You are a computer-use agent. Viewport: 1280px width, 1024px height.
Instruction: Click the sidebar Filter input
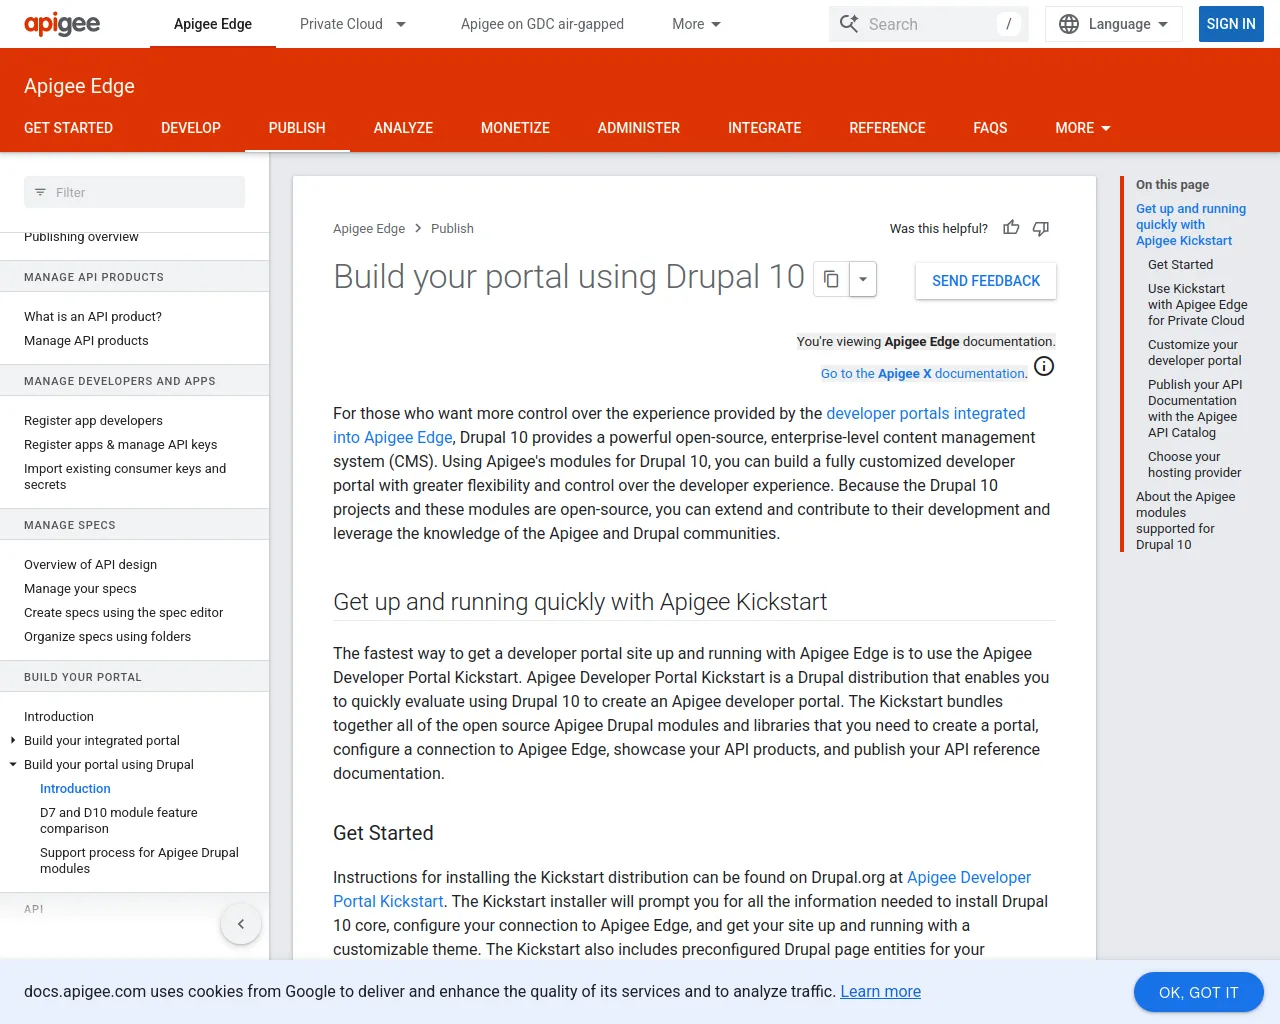click(134, 192)
